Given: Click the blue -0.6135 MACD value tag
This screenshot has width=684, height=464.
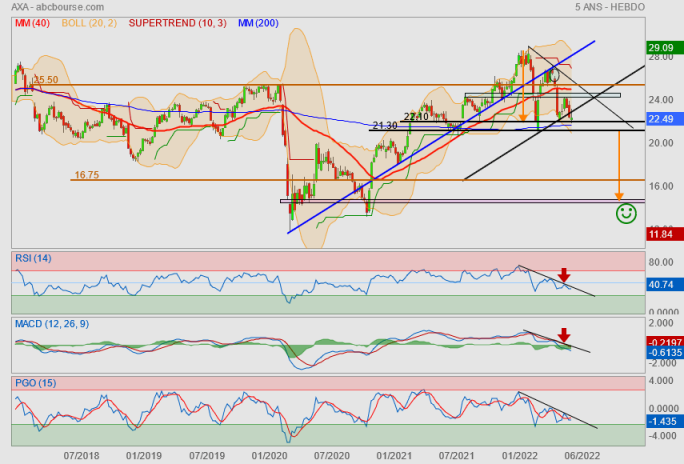Looking at the screenshot, I should pos(664,353).
